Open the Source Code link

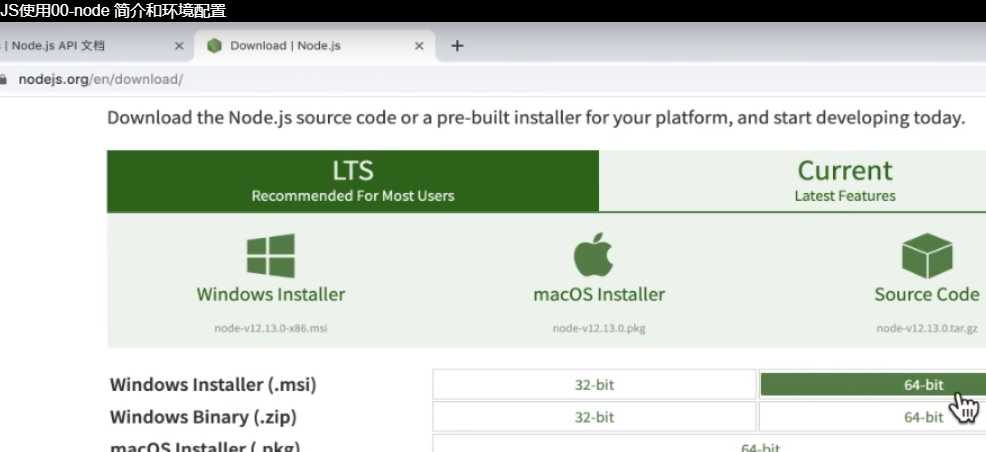point(927,294)
